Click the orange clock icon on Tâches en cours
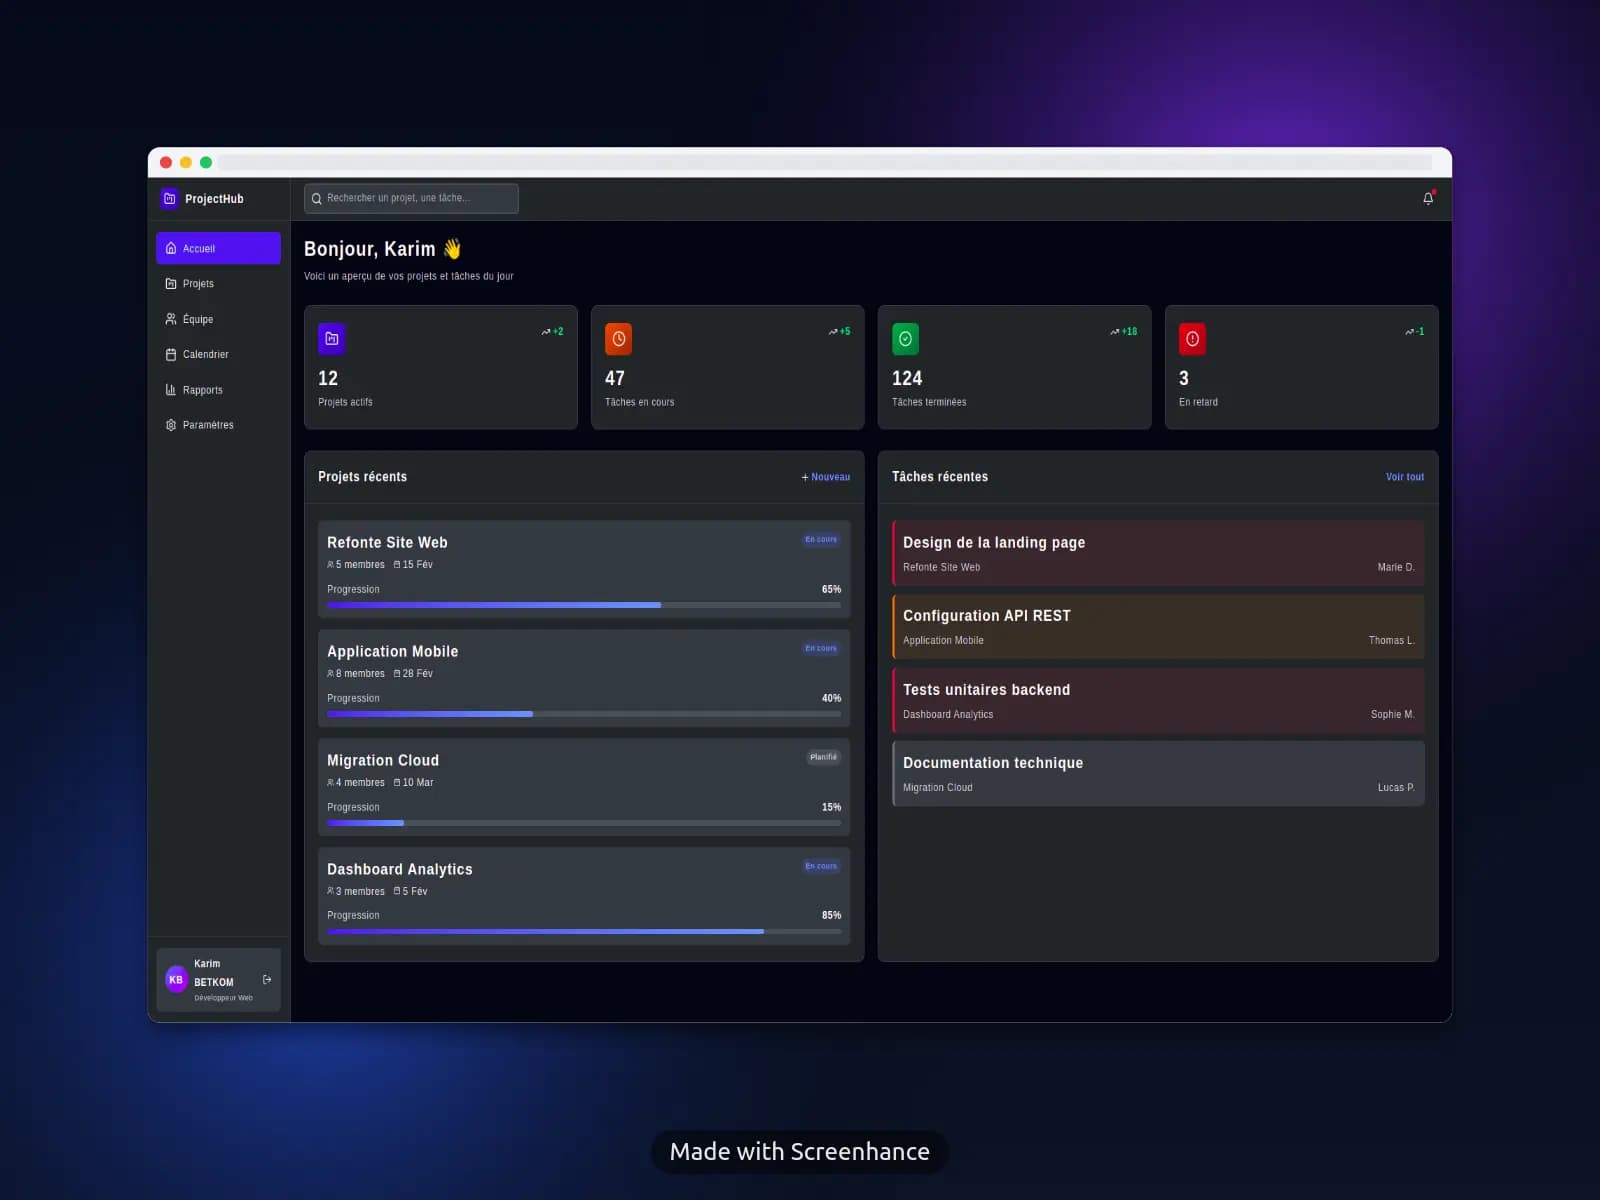This screenshot has height=1200, width=1600. pyautogui.click(x=618, y=338)
